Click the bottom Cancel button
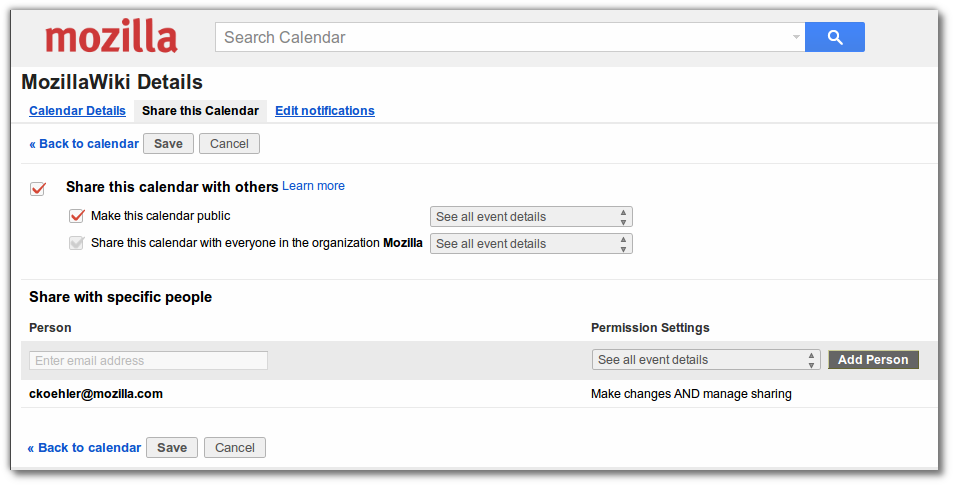 (235, 448)
